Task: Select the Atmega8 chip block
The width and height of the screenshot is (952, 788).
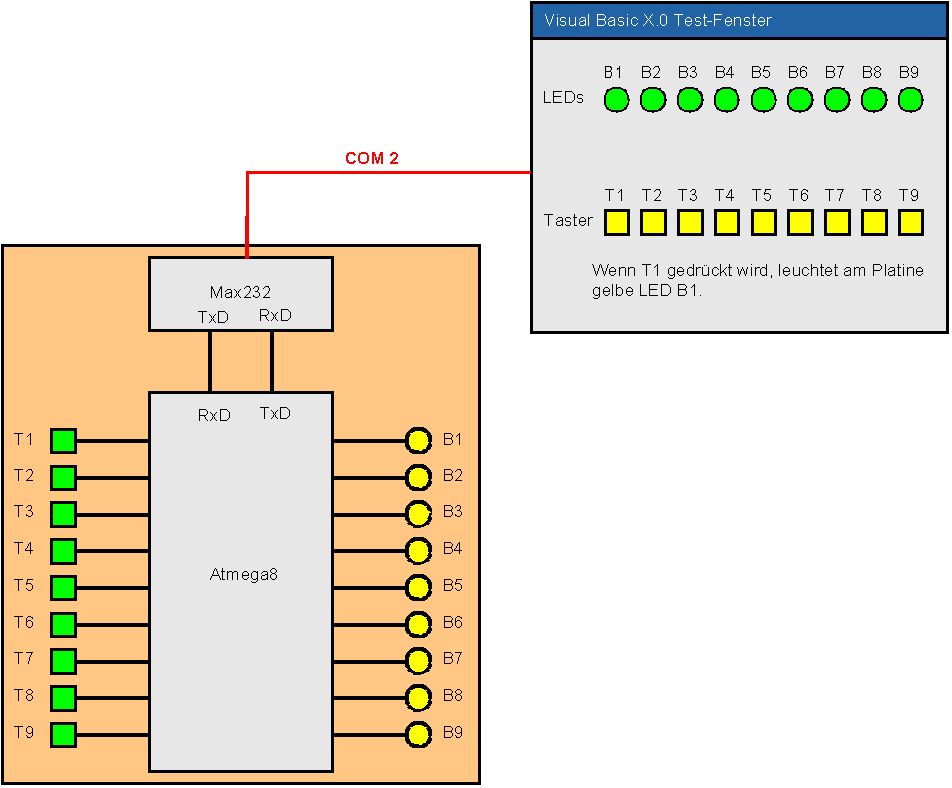Action: click(x=241, y=582)
